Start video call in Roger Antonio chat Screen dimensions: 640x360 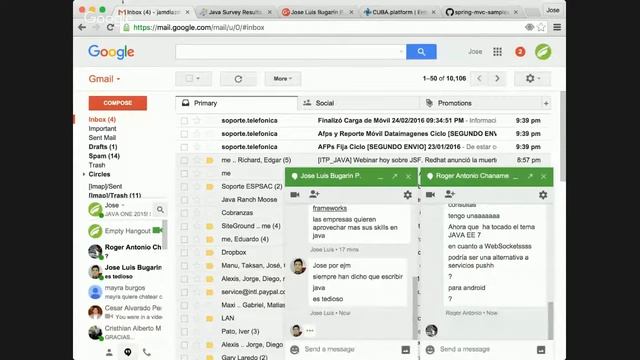click(430, 195)
